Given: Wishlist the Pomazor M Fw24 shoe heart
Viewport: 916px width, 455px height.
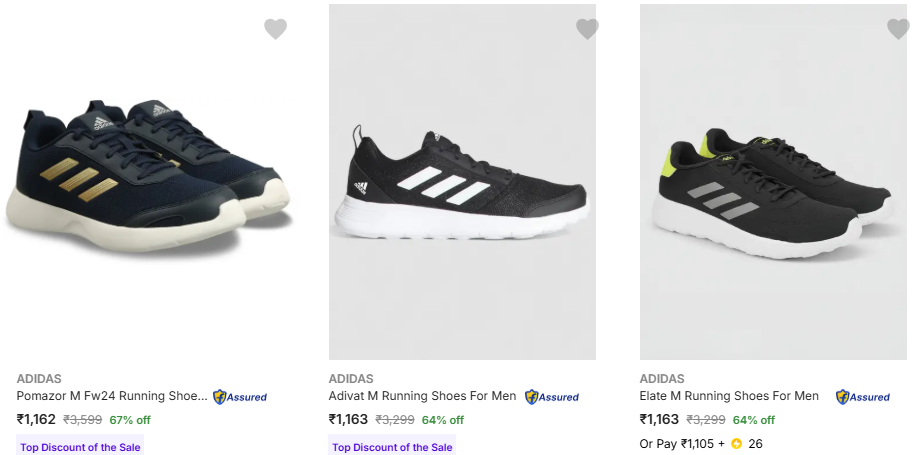Looking at the screenshot, I should pyautogui.click(x=275, y=29).
